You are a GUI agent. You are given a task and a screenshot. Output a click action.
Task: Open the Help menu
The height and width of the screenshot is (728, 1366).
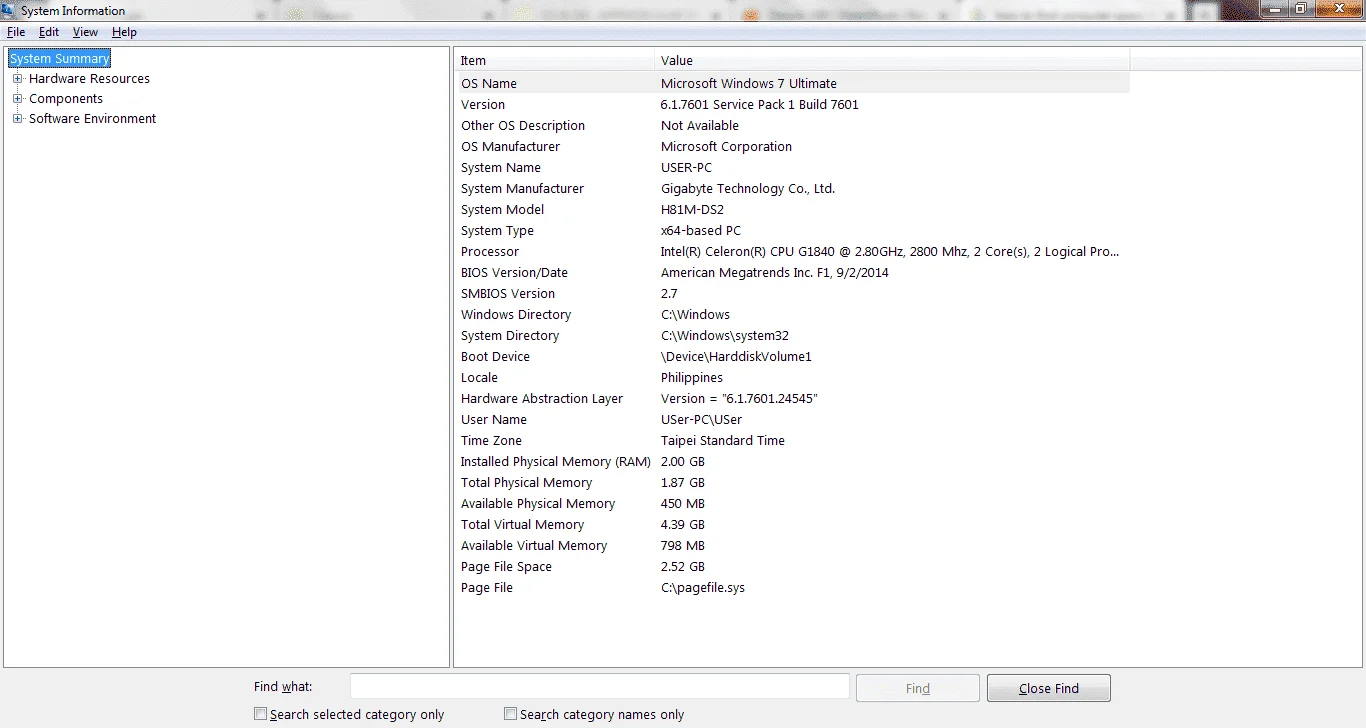pyautogui.click(x=124, y=32)
